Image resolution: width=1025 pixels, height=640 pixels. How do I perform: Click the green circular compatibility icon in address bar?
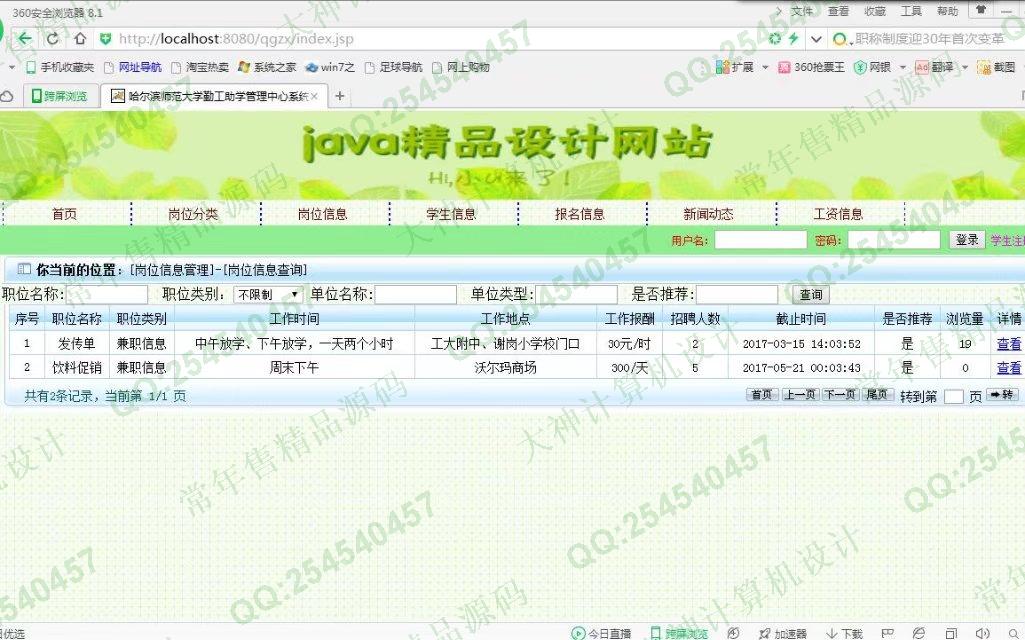pos(775,39)
